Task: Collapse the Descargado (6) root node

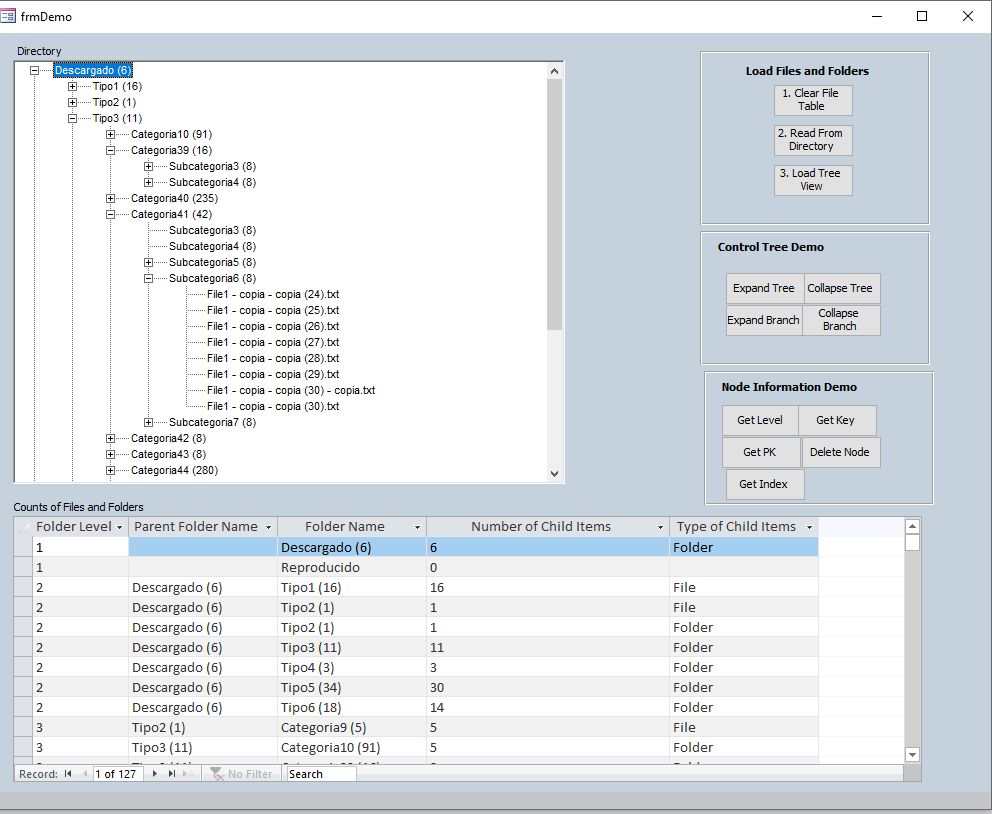Action: (34, 70)
